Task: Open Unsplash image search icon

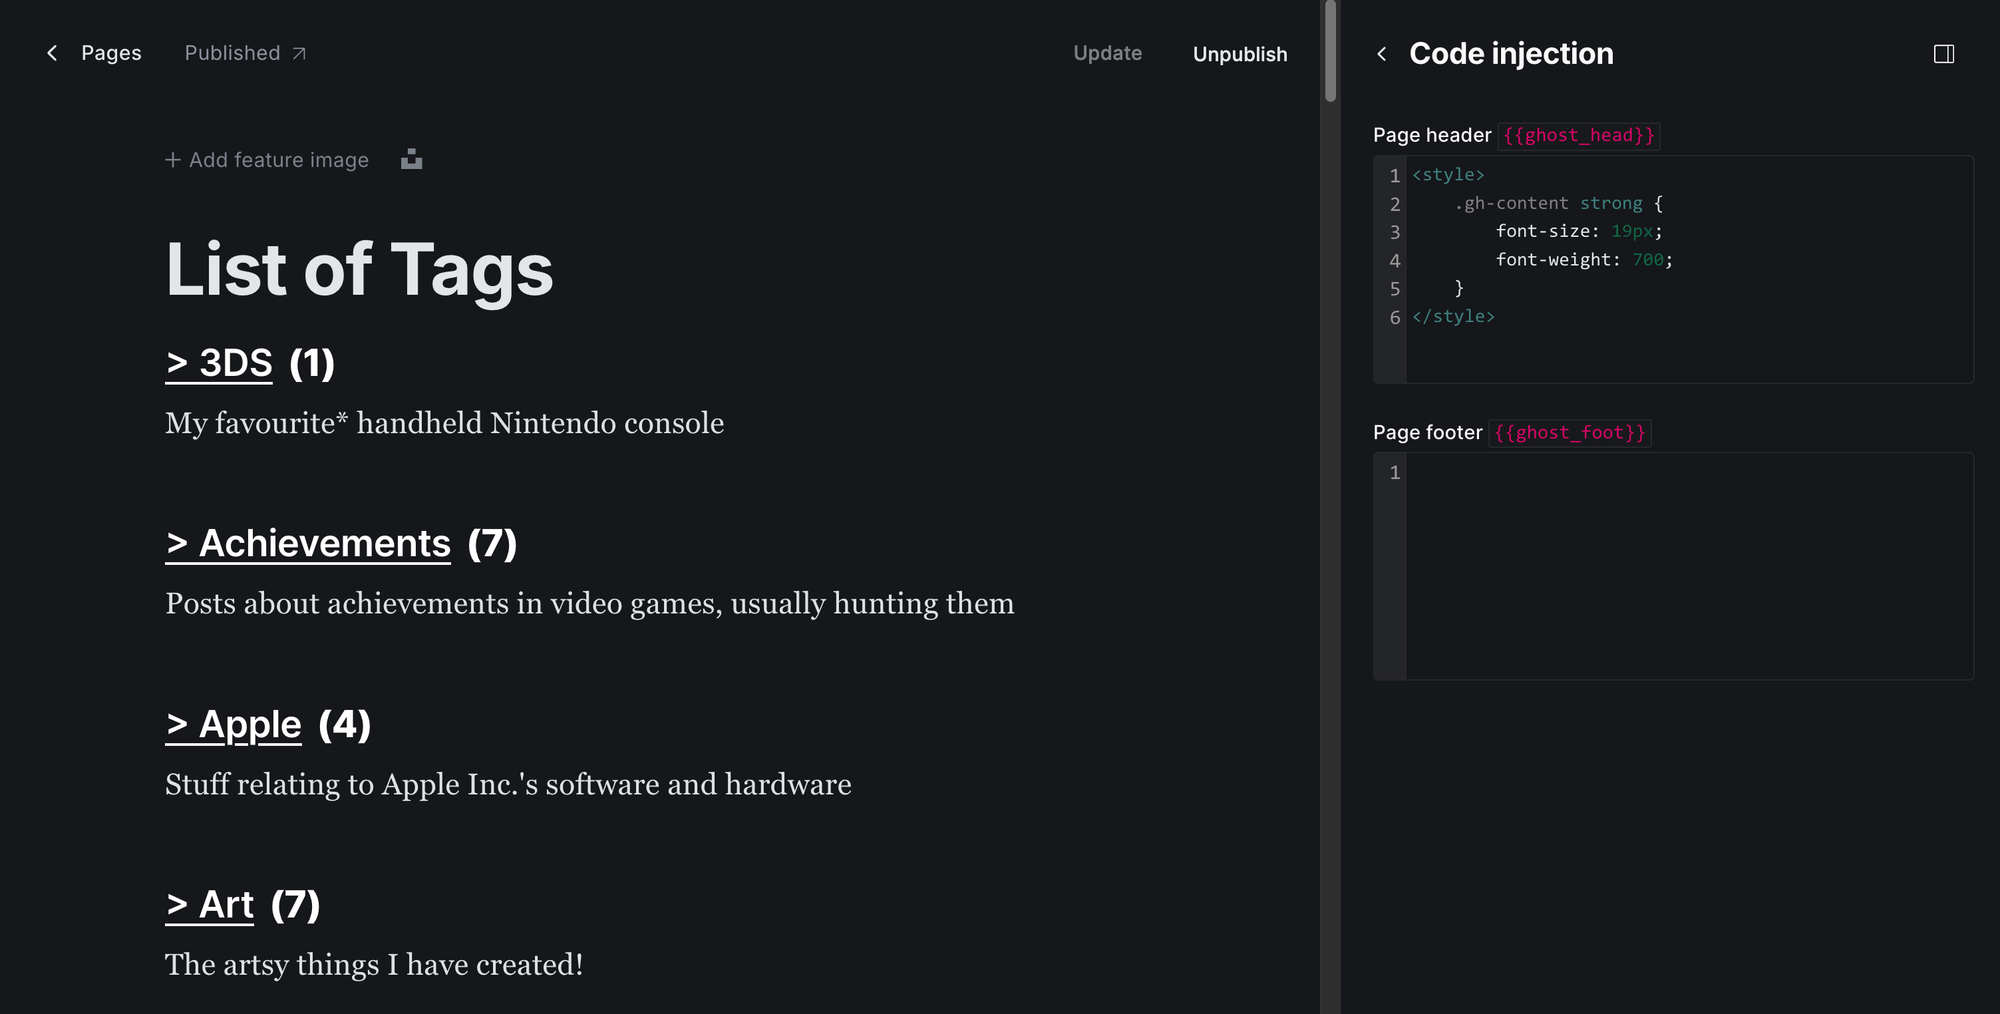Action: click(411, 159)
